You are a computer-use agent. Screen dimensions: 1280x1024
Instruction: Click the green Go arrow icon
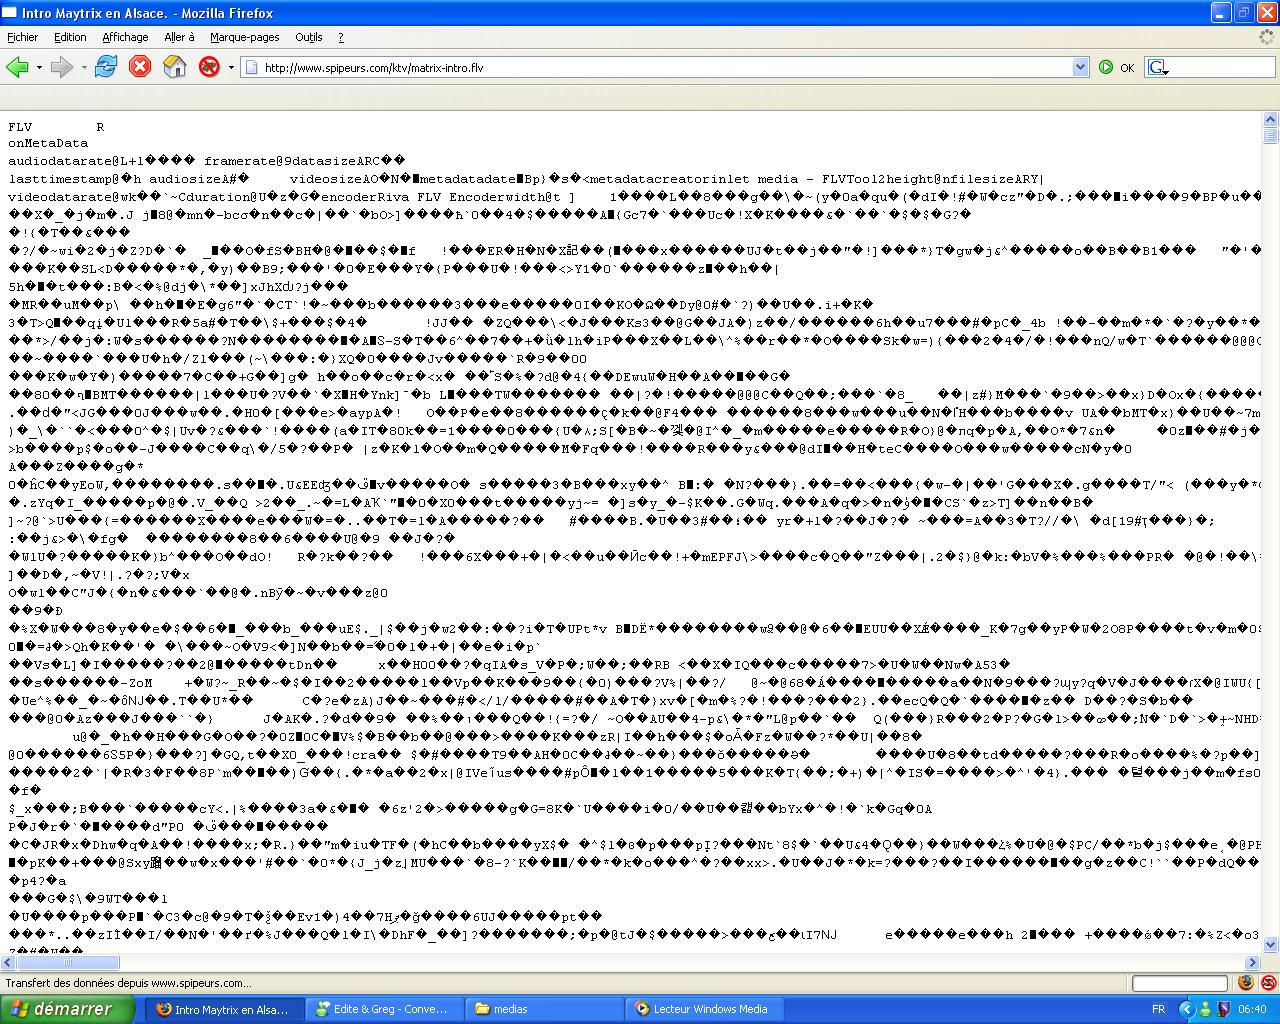pyautogui.click(x=1106, y=67)
